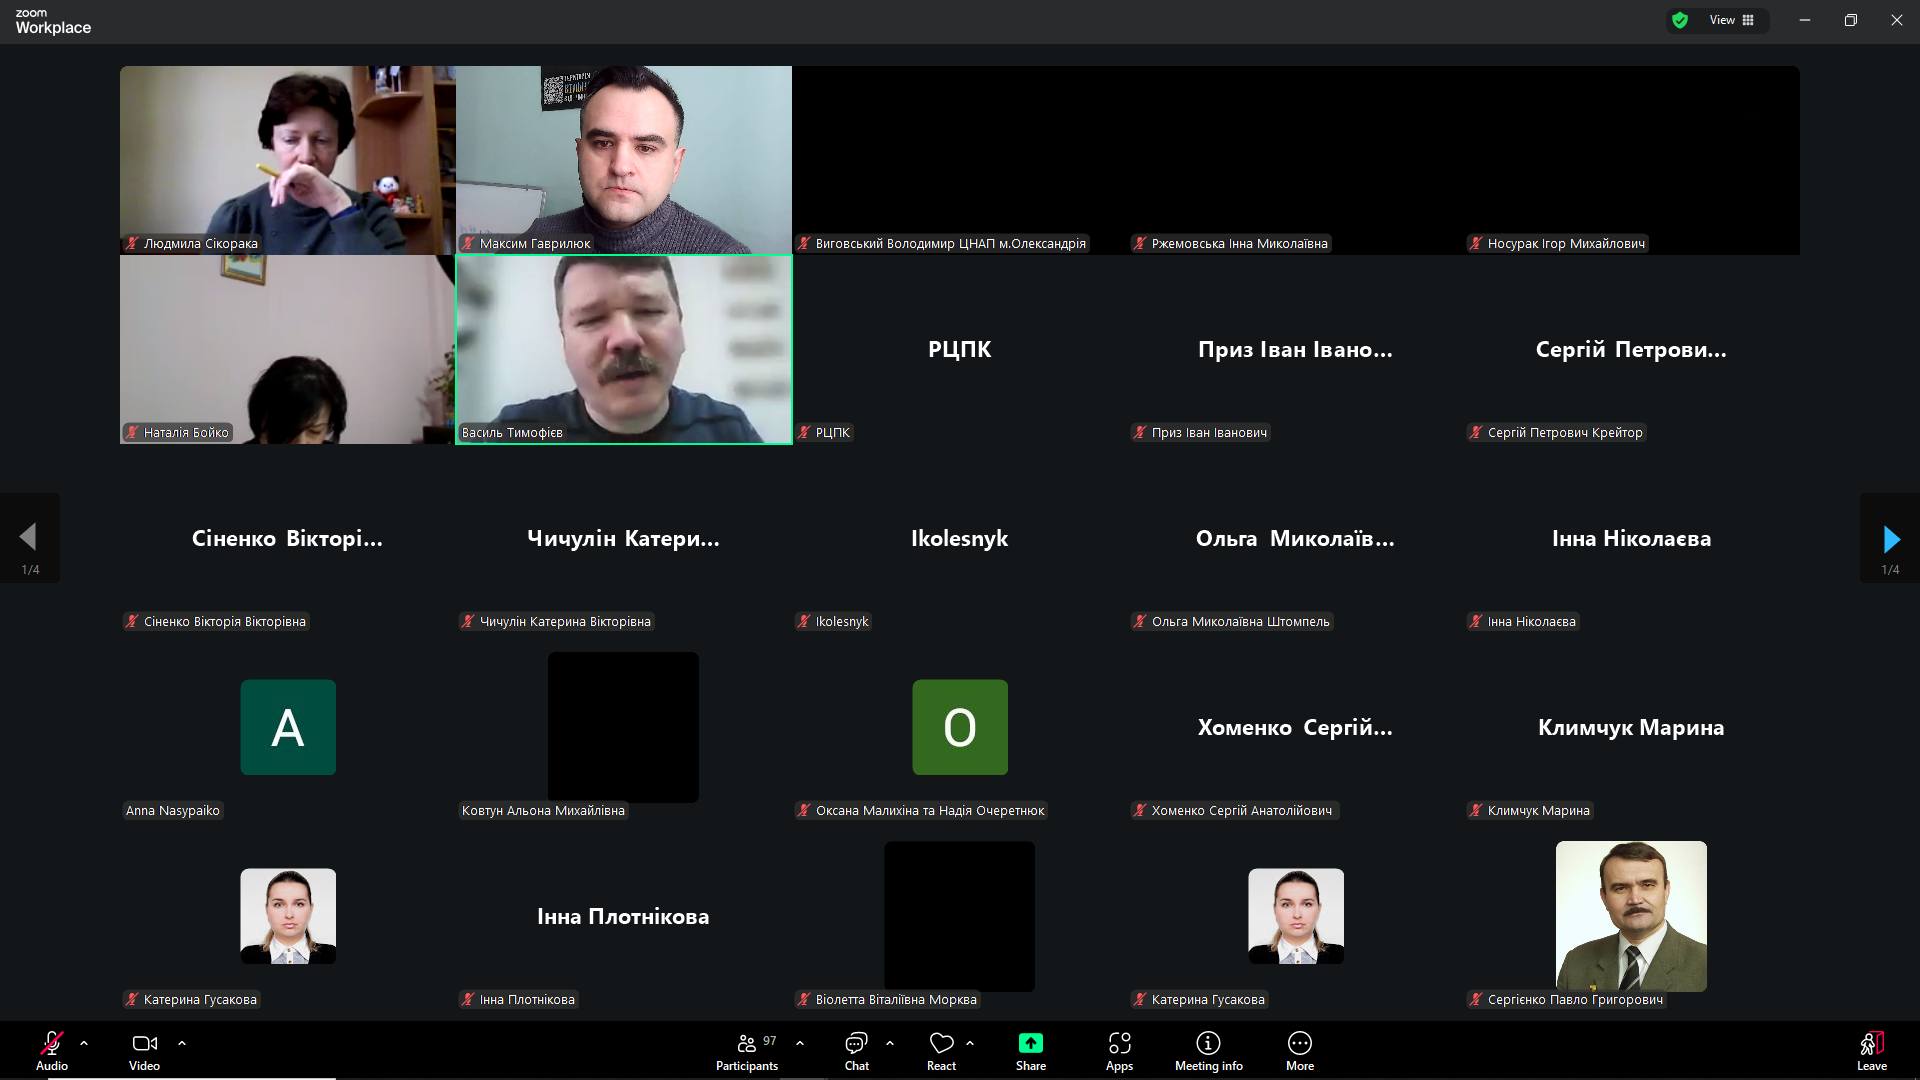1920x1080 pixels.
Task: Start screen sharing with Share
Action: click(x=1030, y=1051)
